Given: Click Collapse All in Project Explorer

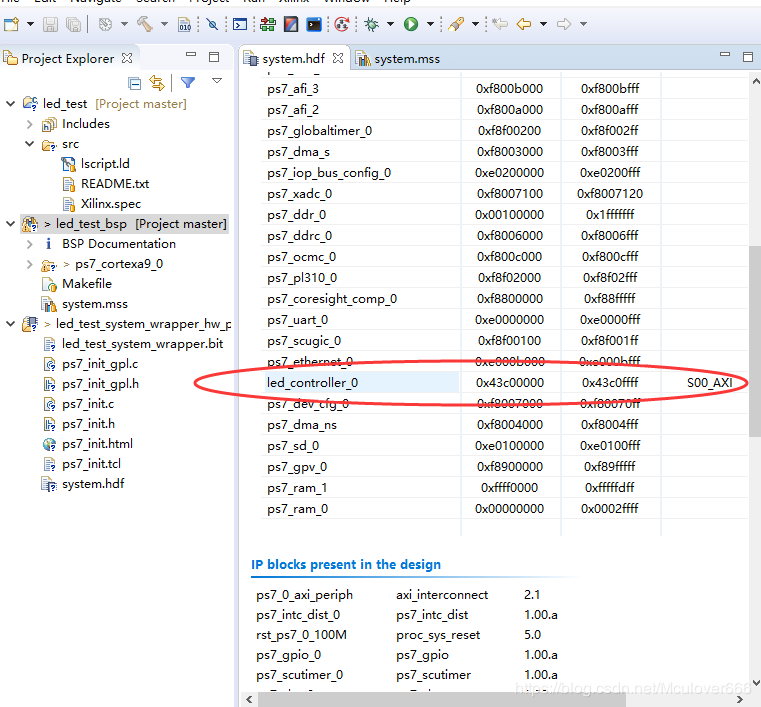Looking at the screenshot, I should (135, 83).
